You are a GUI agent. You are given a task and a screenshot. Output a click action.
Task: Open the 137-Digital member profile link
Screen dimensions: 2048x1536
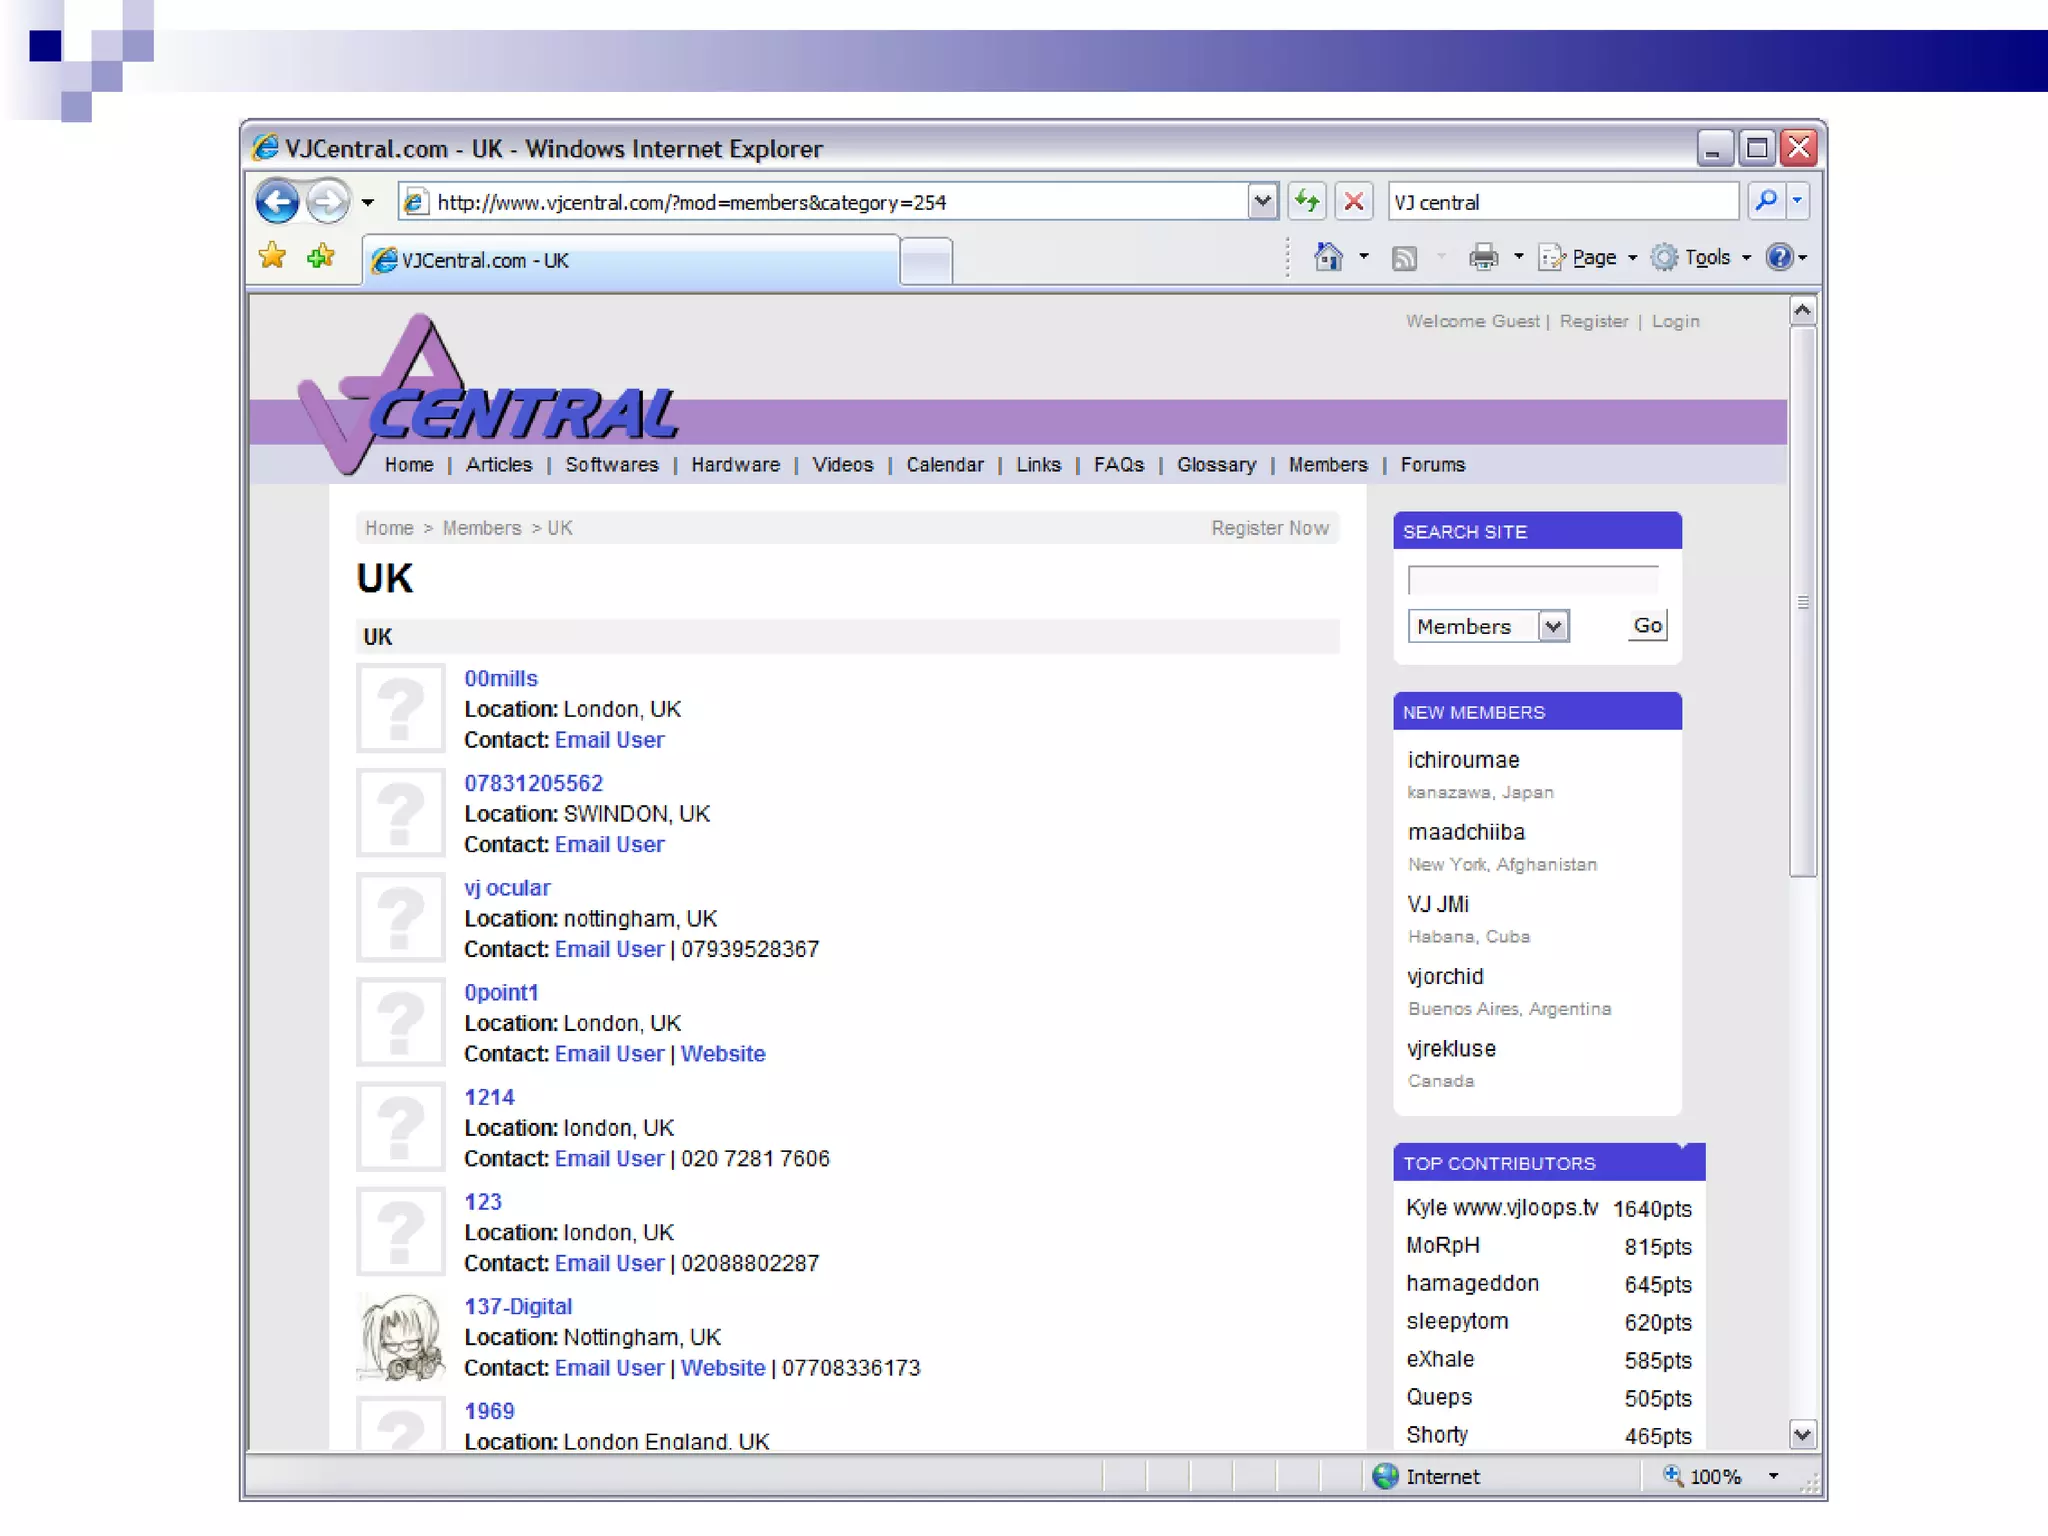(x=518, y=1307)
